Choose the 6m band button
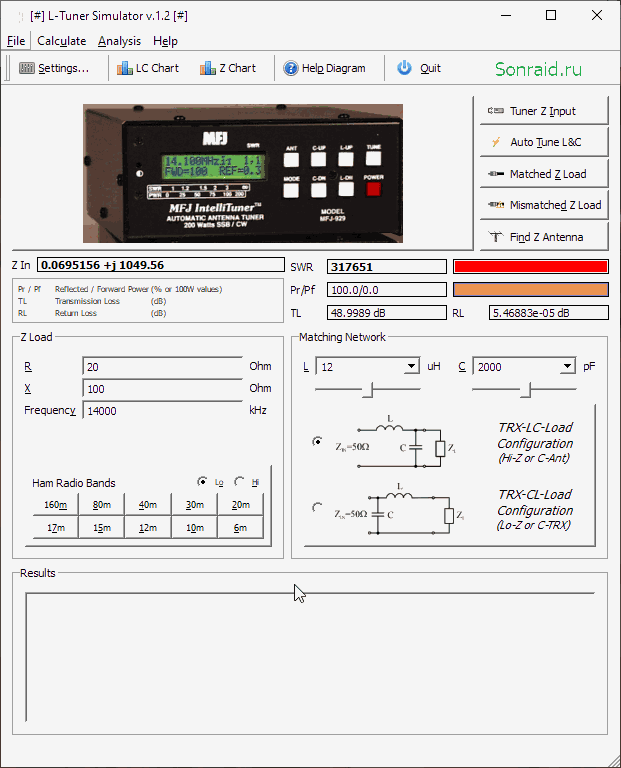 [x=240, y=528]
